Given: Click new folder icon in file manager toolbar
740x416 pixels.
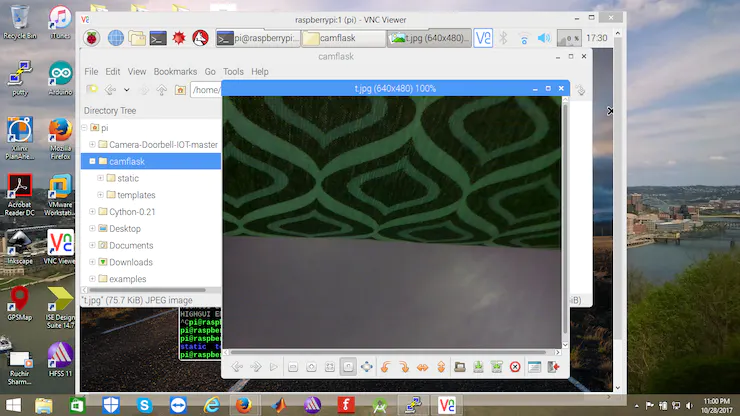Looking at the screenshot, I should pyautogui.click(x=92, y=89).
